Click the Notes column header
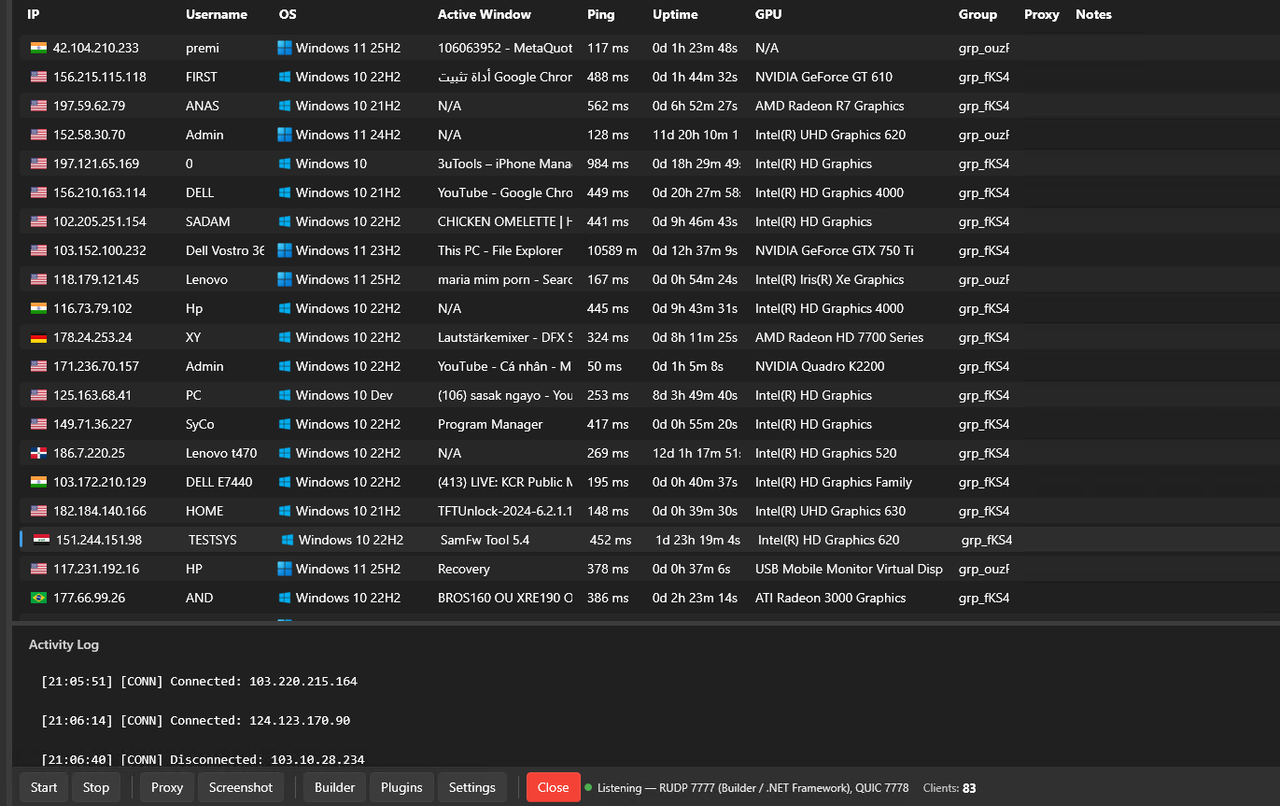This screenshot has height=806, width=1280. pos(1093,15)
